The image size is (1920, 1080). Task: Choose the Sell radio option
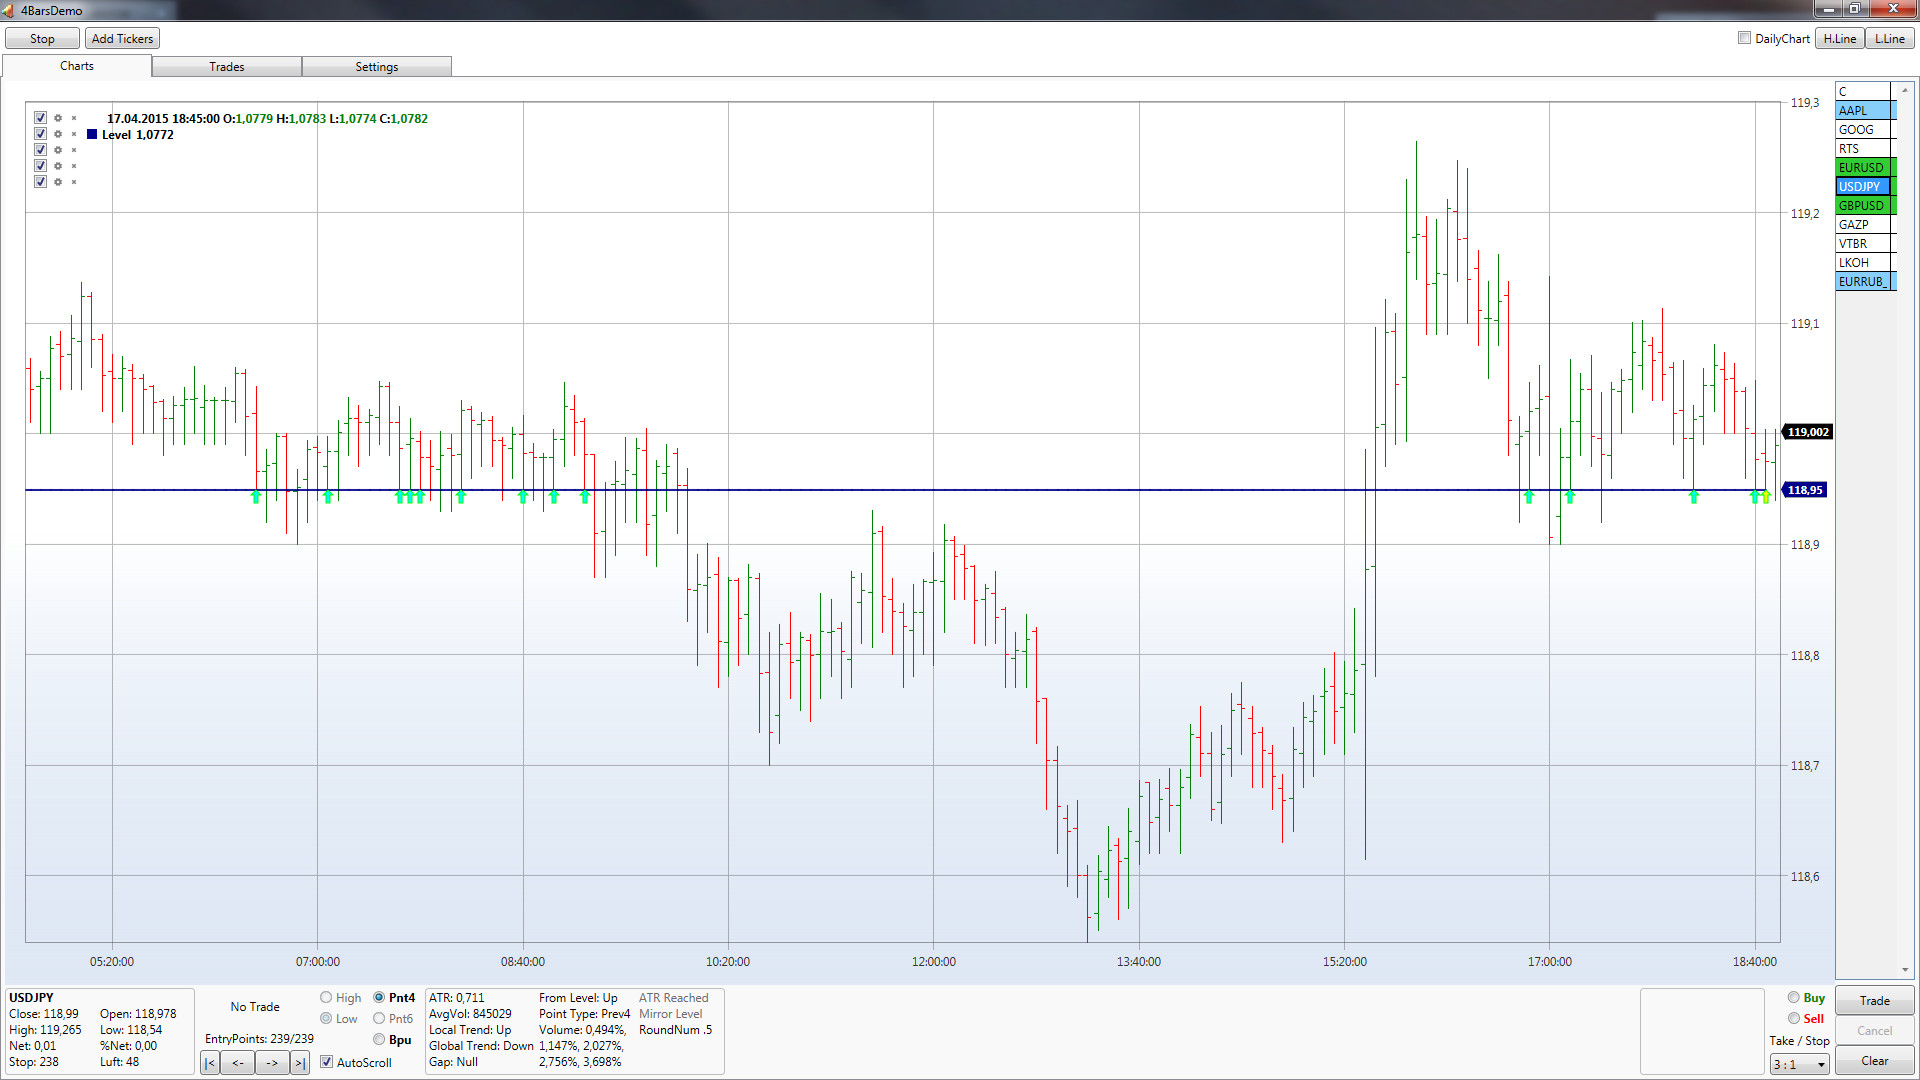(x=1794, y=1019)
